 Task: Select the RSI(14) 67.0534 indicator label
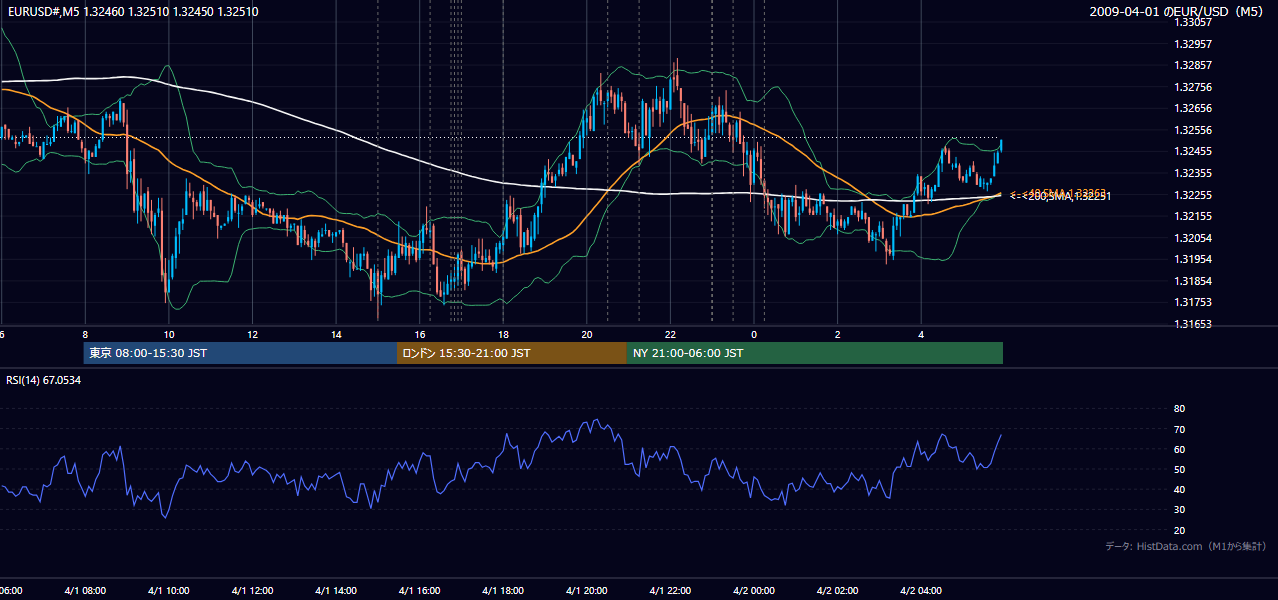point(43,380)
